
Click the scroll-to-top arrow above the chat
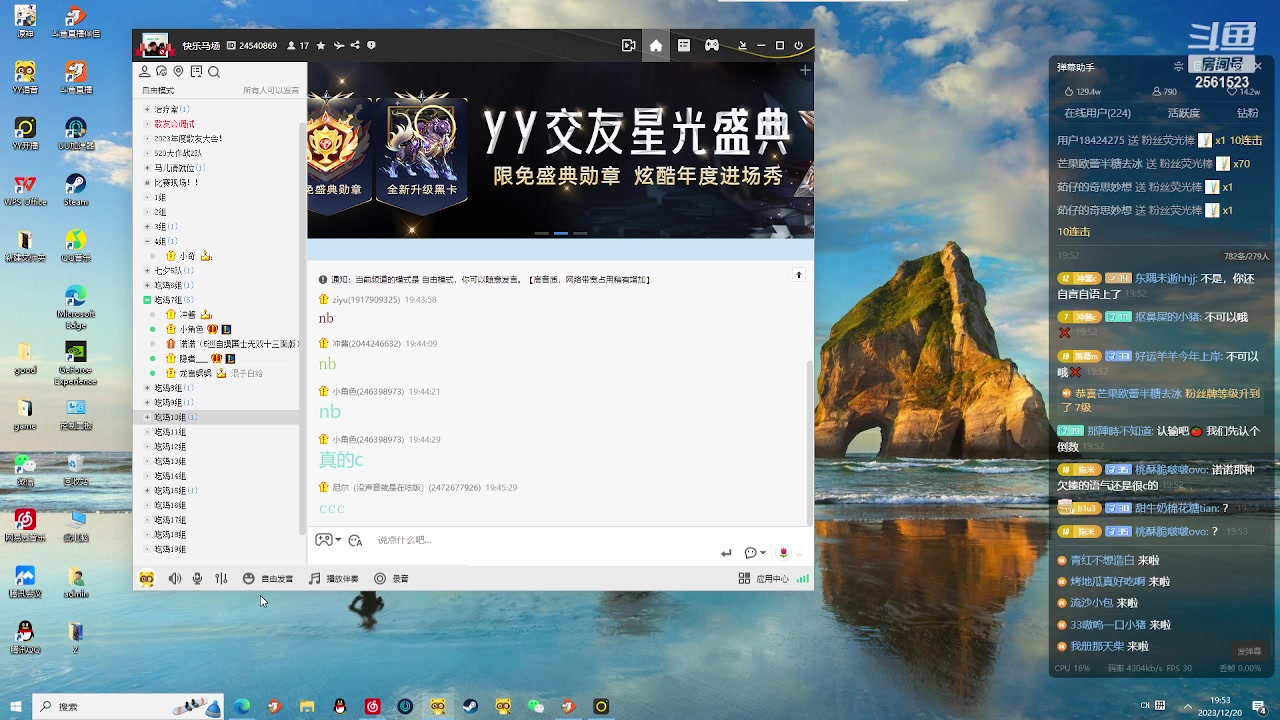tap(798, 275)
